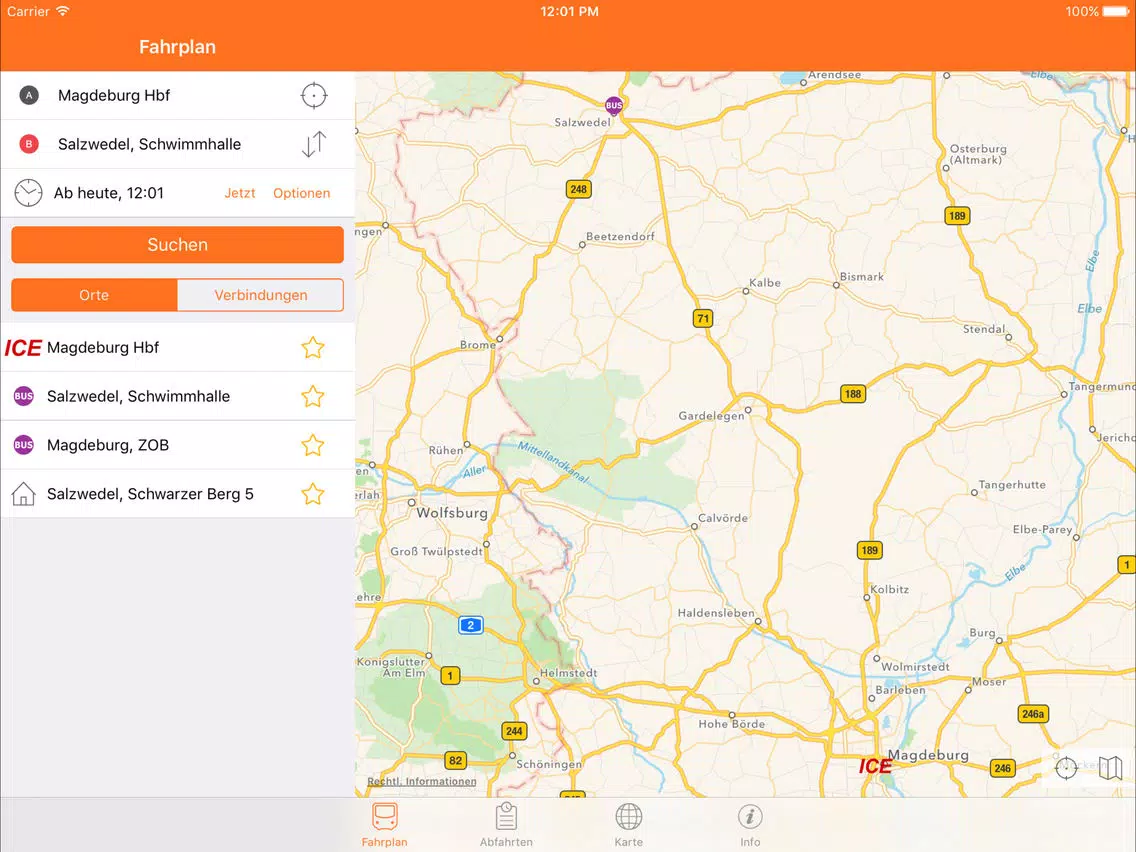Tap the yellow road 246a shield on map
The width and height of the screenshot is (1136, 852).
1032,714
